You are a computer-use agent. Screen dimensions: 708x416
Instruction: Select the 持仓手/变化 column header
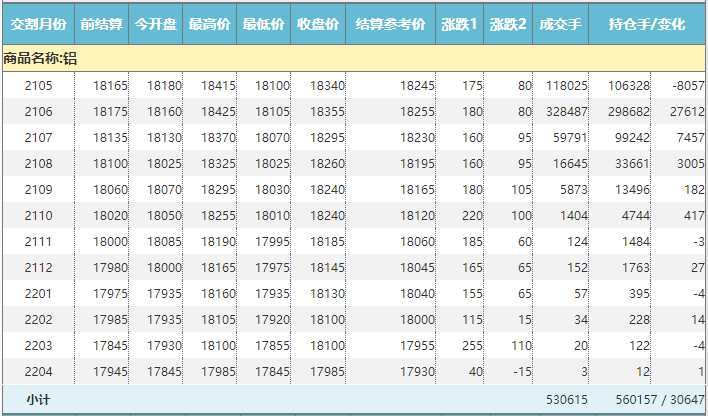pos(646,23)
